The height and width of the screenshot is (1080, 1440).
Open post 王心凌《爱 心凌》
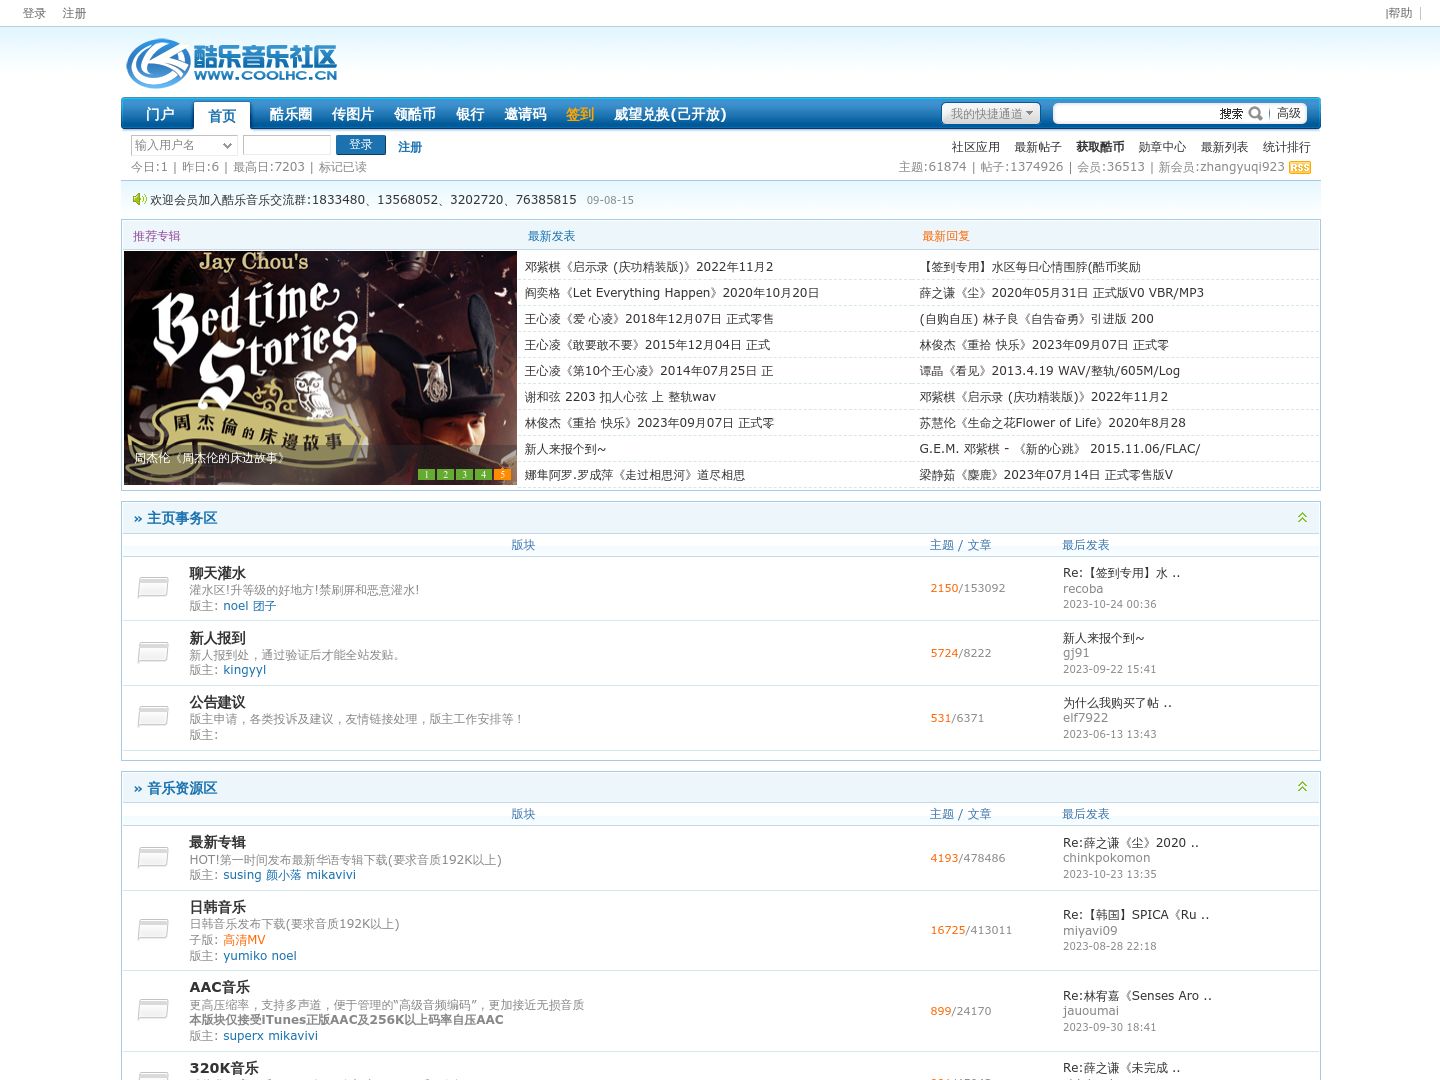tap(649, 319)
